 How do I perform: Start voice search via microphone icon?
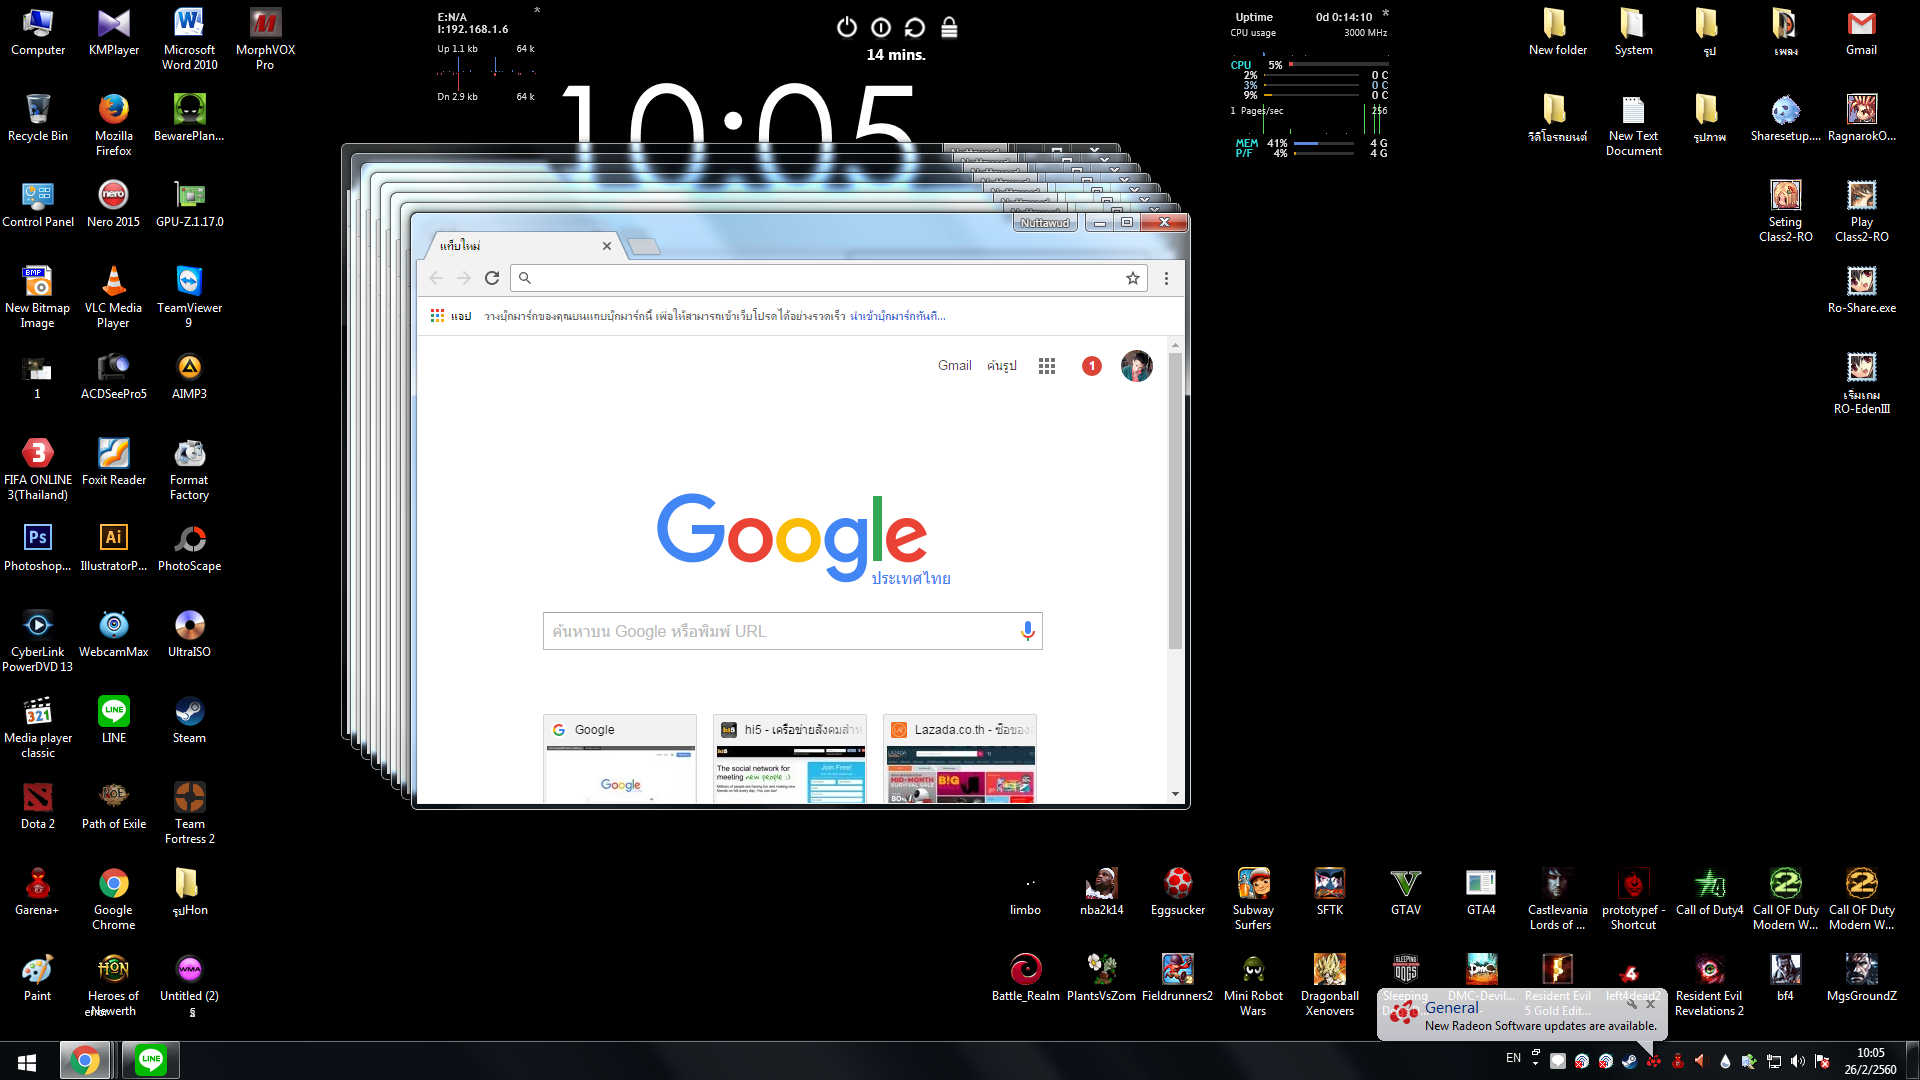[1027, 631]
